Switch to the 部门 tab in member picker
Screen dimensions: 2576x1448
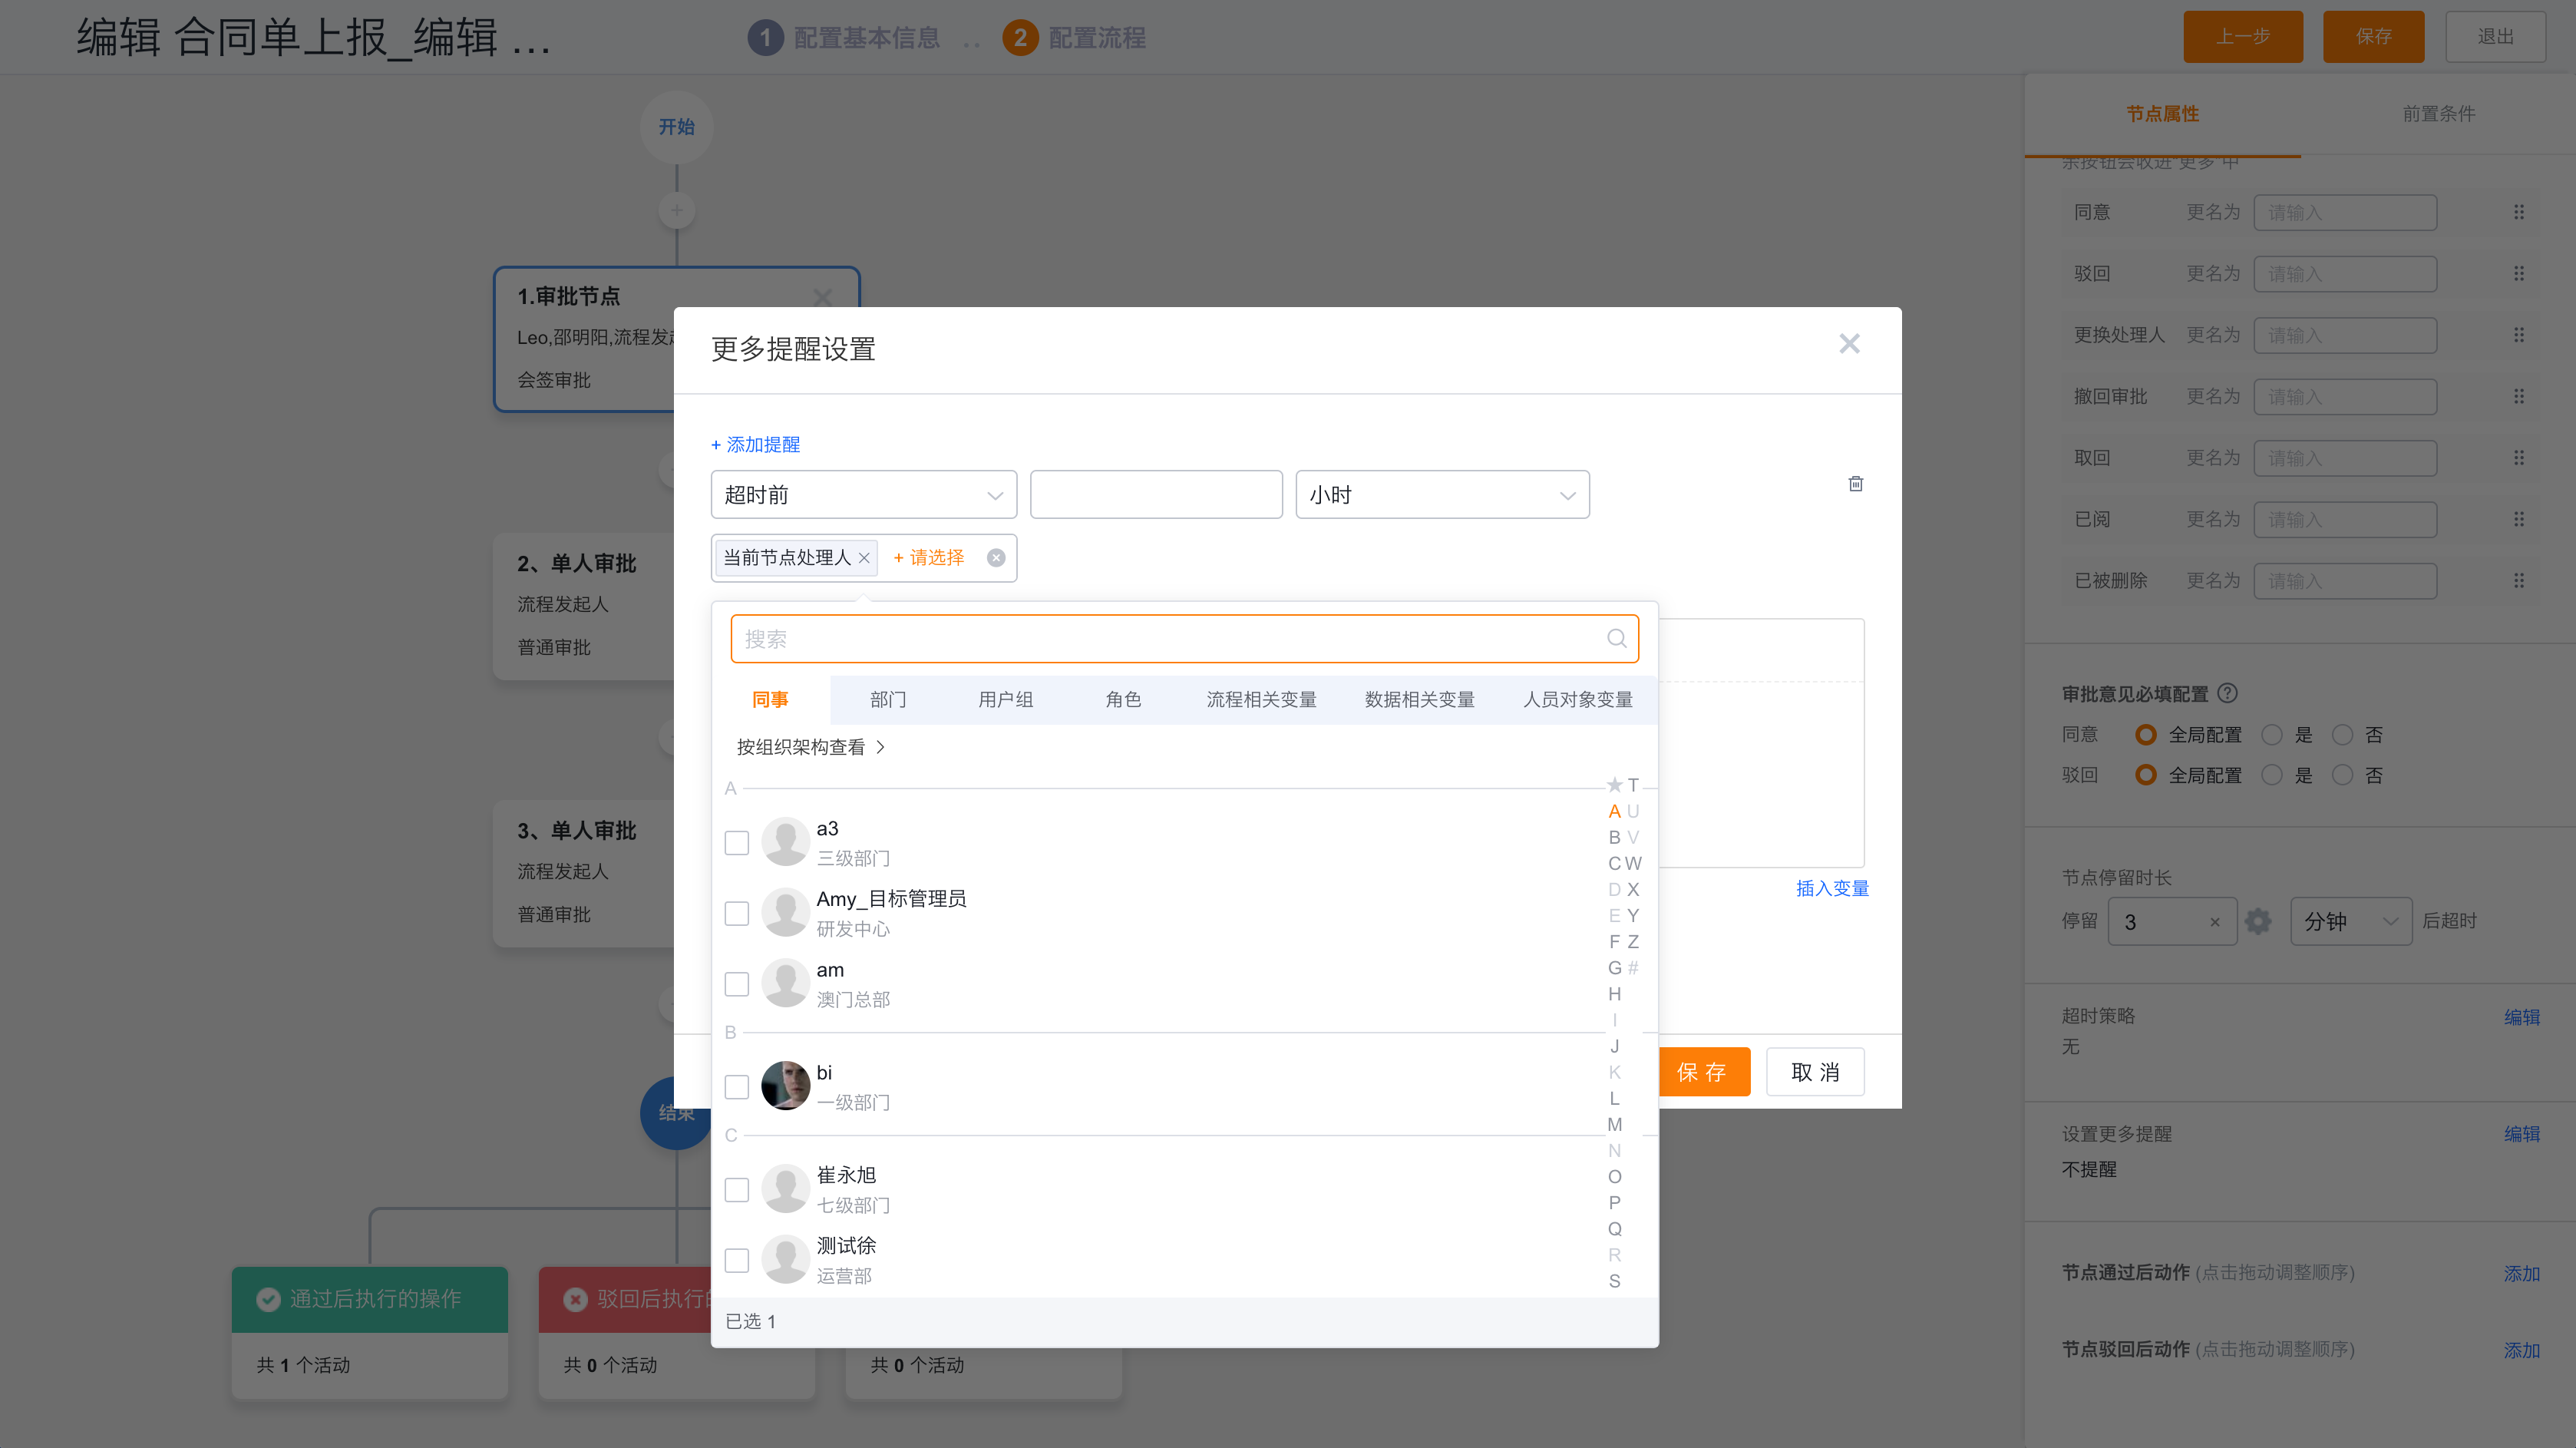coord(887,700)
